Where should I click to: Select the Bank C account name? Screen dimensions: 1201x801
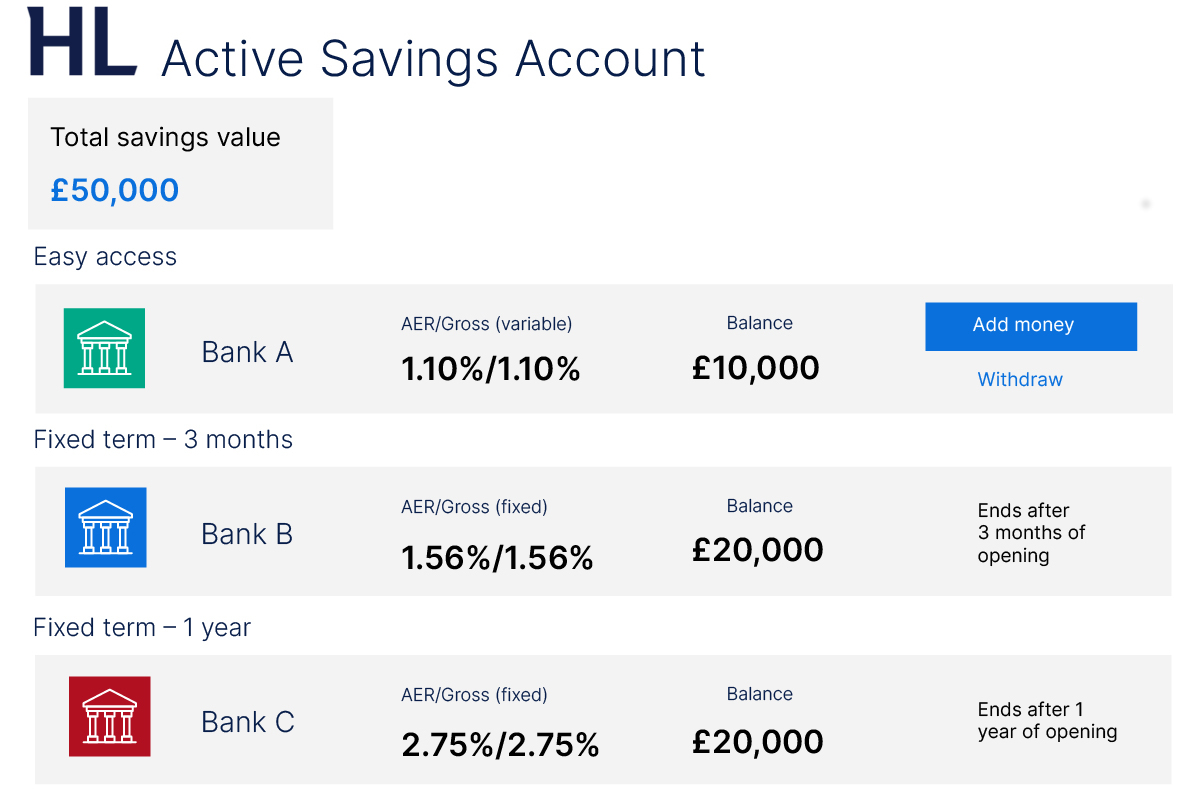pos(248,722)
